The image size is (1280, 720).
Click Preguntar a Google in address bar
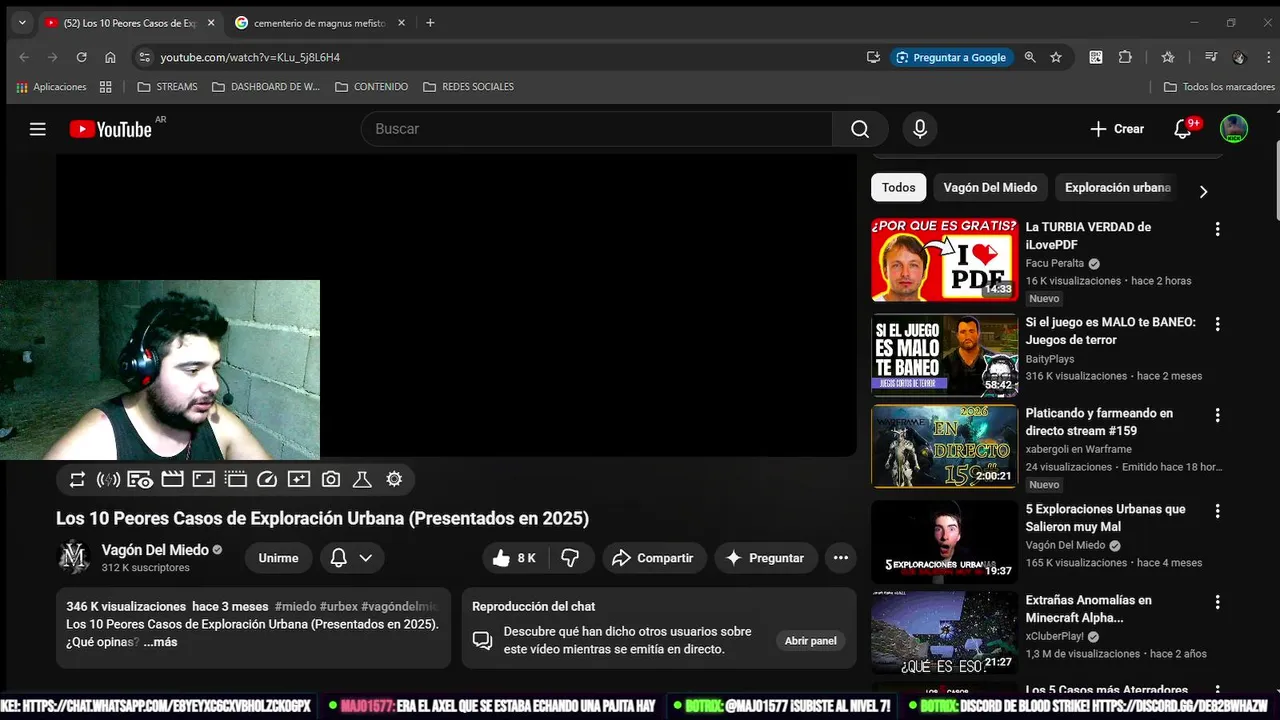coord(951,57)
